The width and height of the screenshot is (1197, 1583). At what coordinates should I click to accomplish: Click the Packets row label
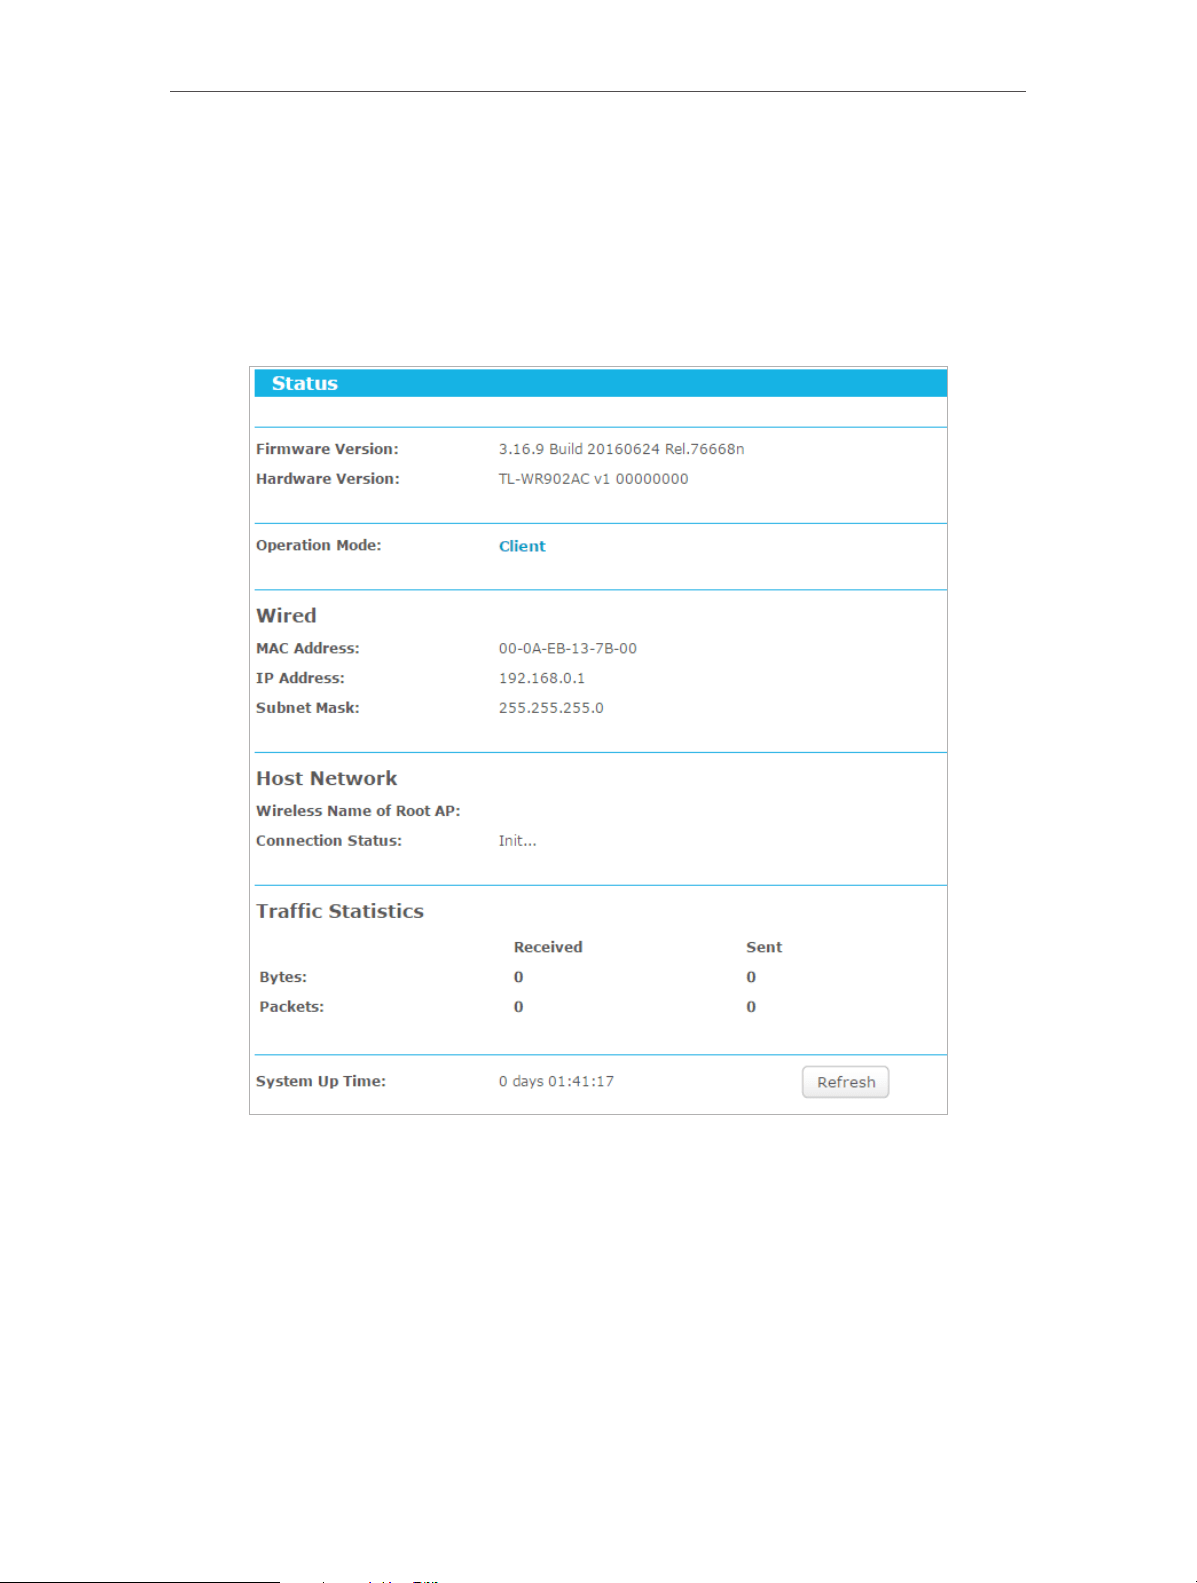[x=292, y=1007]
